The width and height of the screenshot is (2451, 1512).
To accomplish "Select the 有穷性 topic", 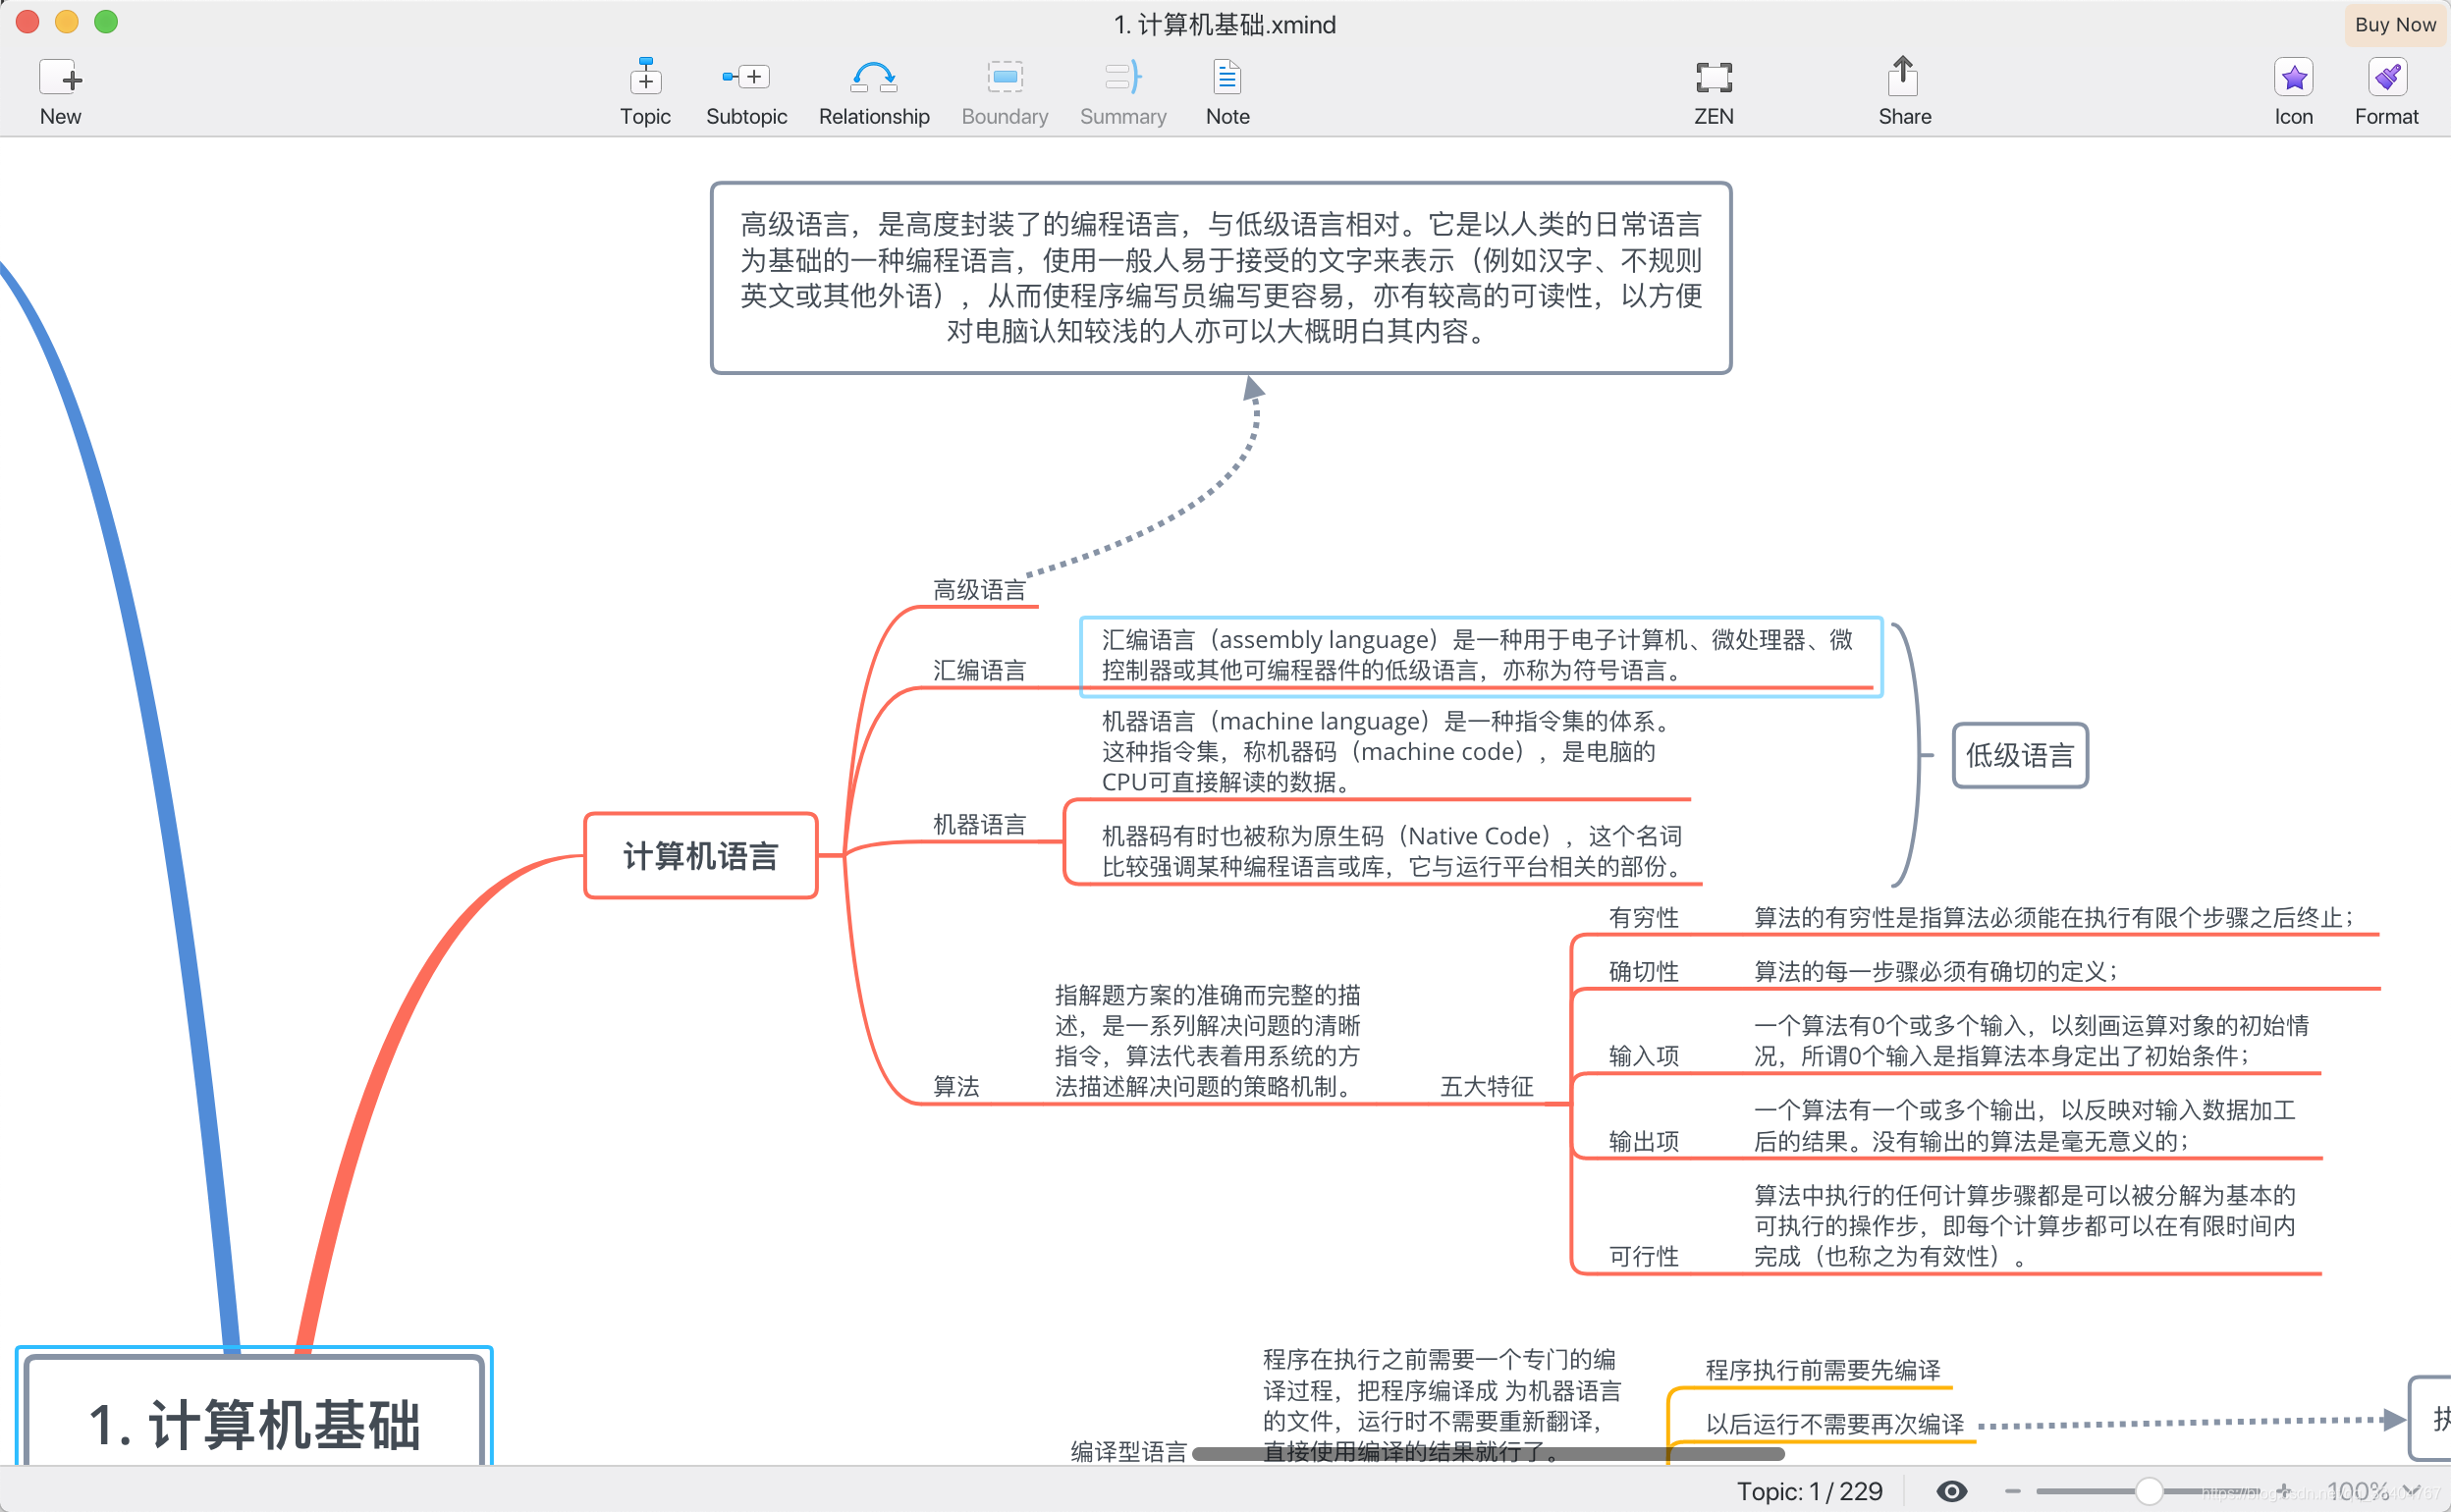I will [x=1643, y=917].
